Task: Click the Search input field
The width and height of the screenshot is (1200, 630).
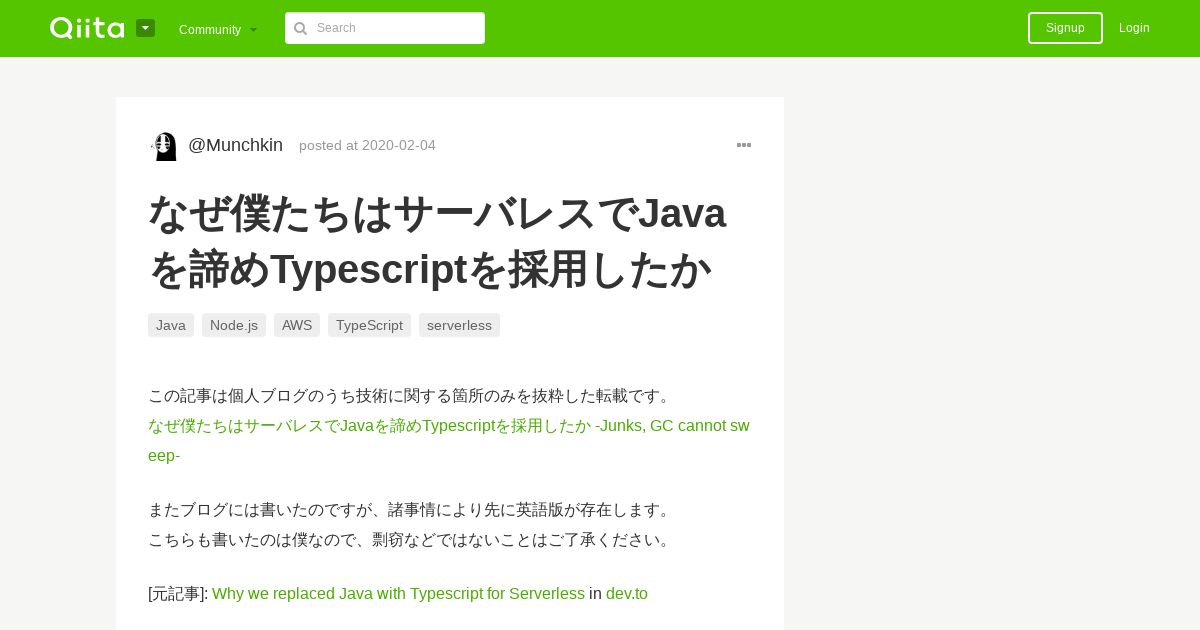Action: 385,28
